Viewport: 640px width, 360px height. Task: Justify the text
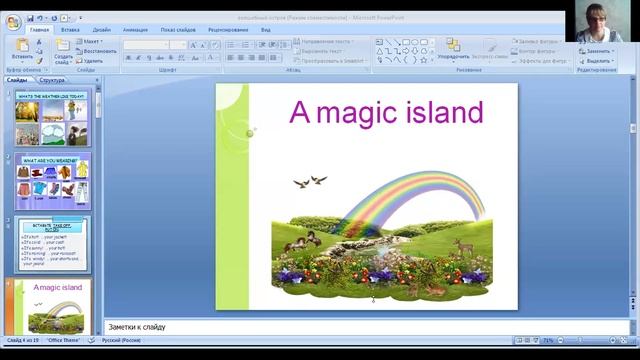[262, 58]
